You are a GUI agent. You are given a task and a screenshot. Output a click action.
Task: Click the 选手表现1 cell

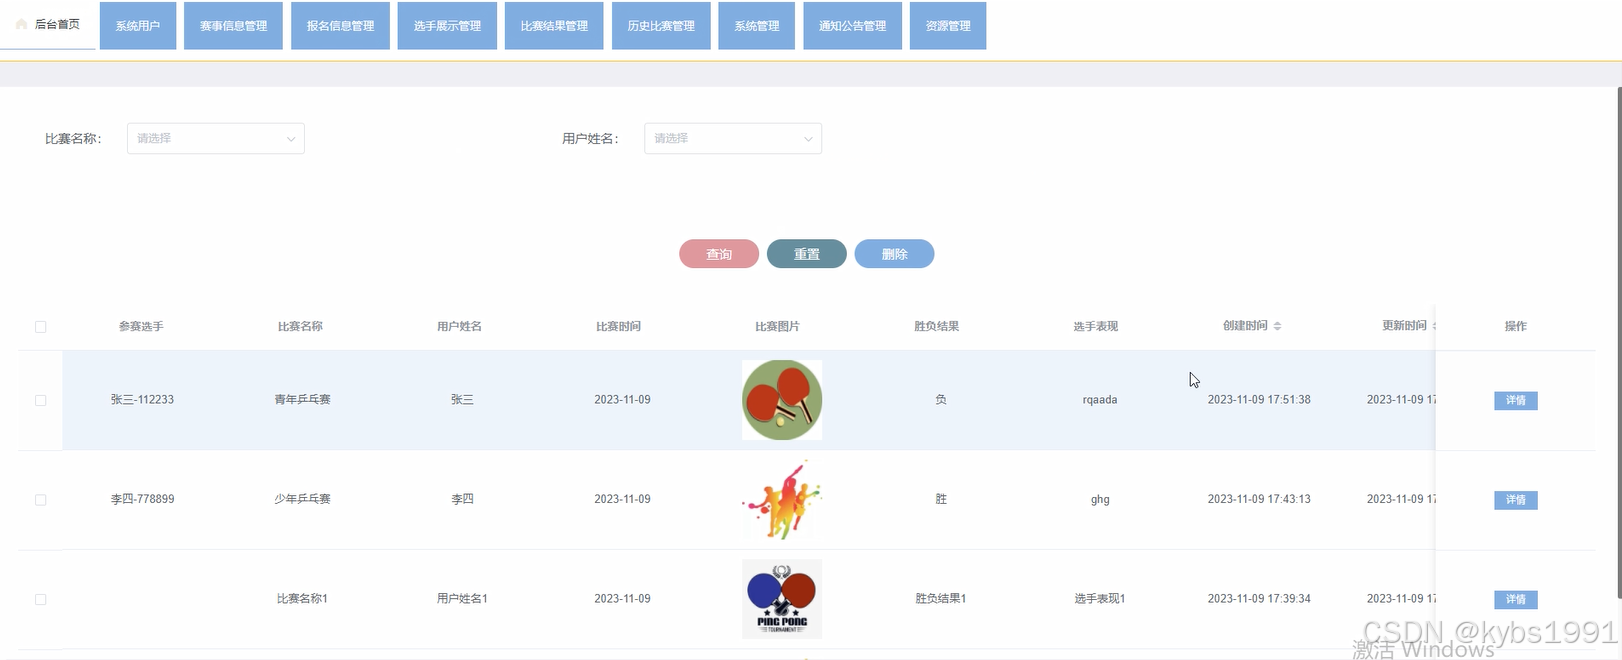(x=1100, y=598)
